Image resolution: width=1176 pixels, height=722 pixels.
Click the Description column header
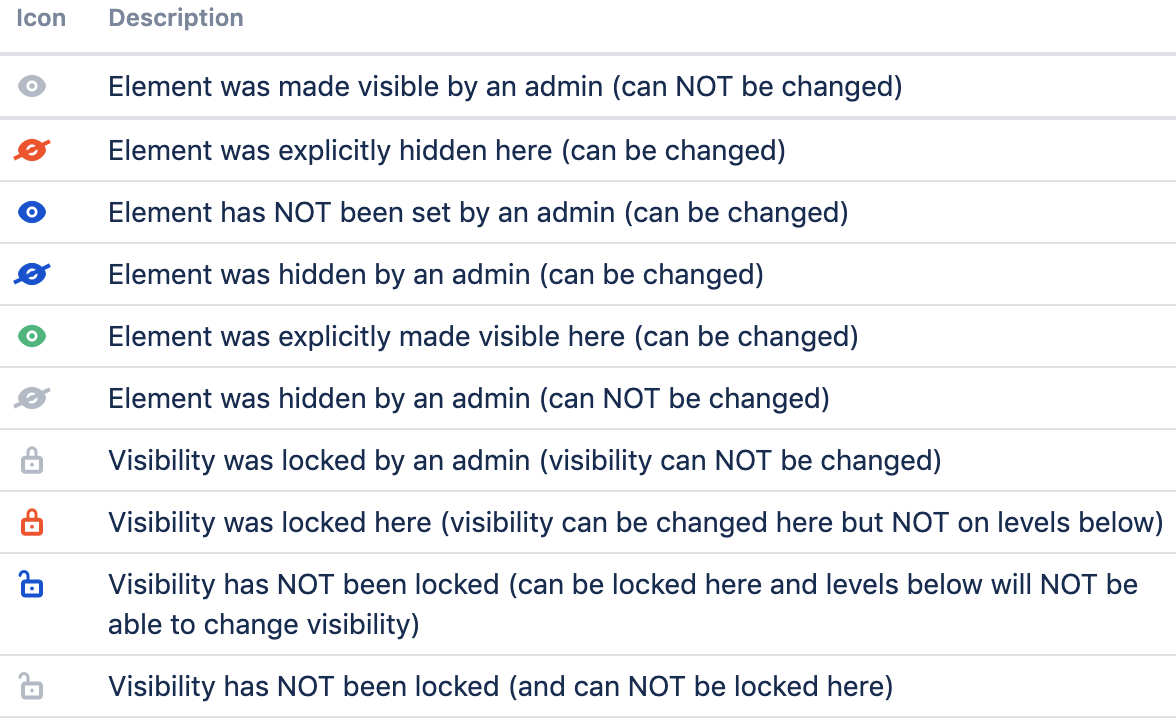coord(176,18)
